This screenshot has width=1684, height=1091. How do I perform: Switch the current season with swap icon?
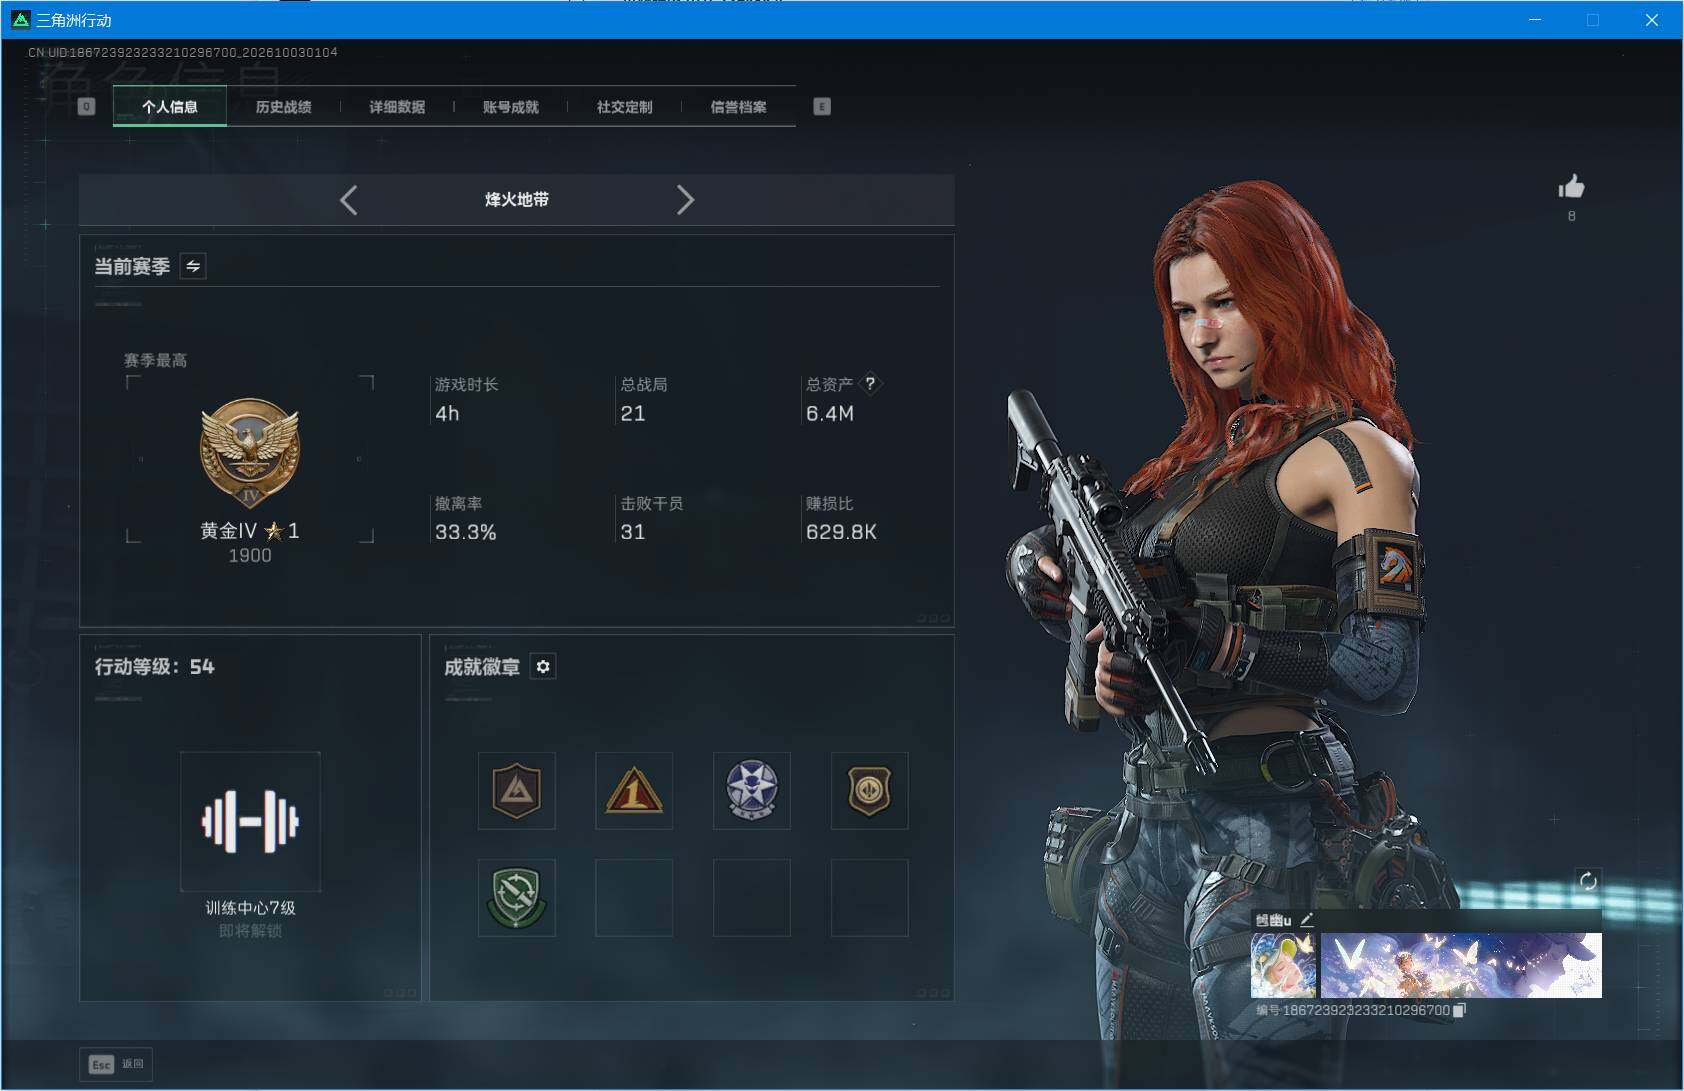(x=193, y=266)
